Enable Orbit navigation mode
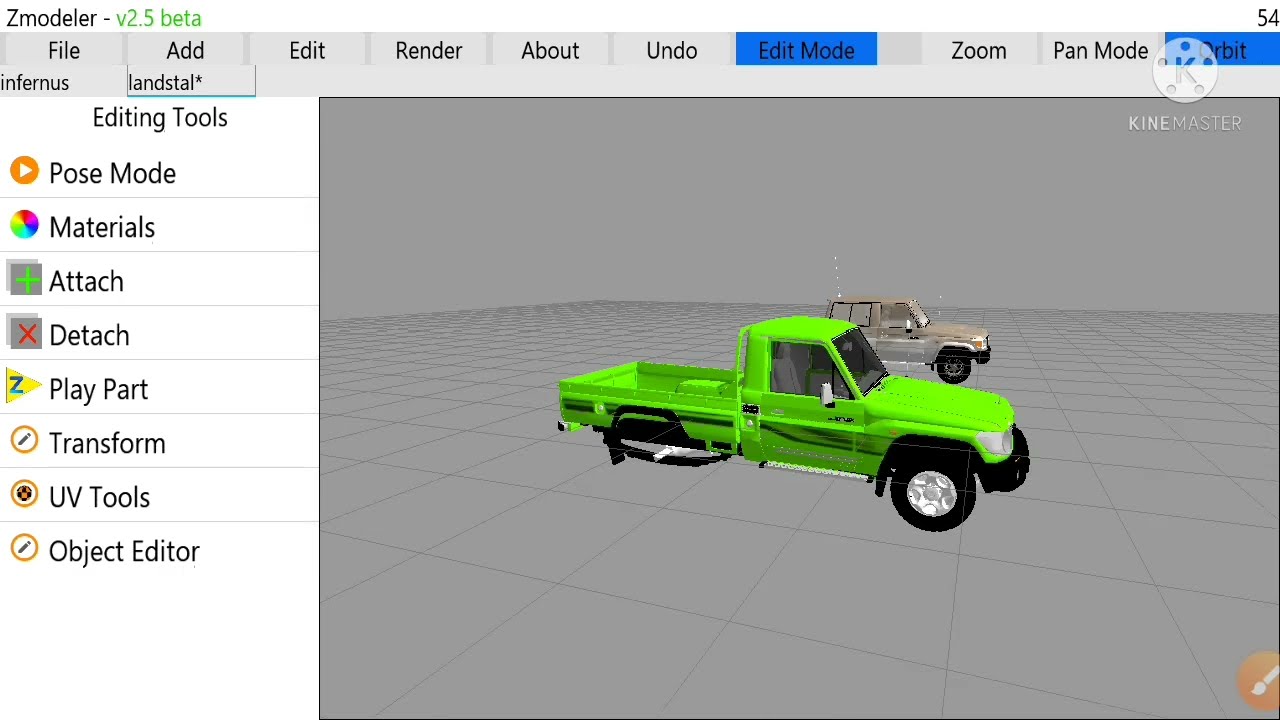This screenshot has height=720, width=1280. [x=1222, y=50]
